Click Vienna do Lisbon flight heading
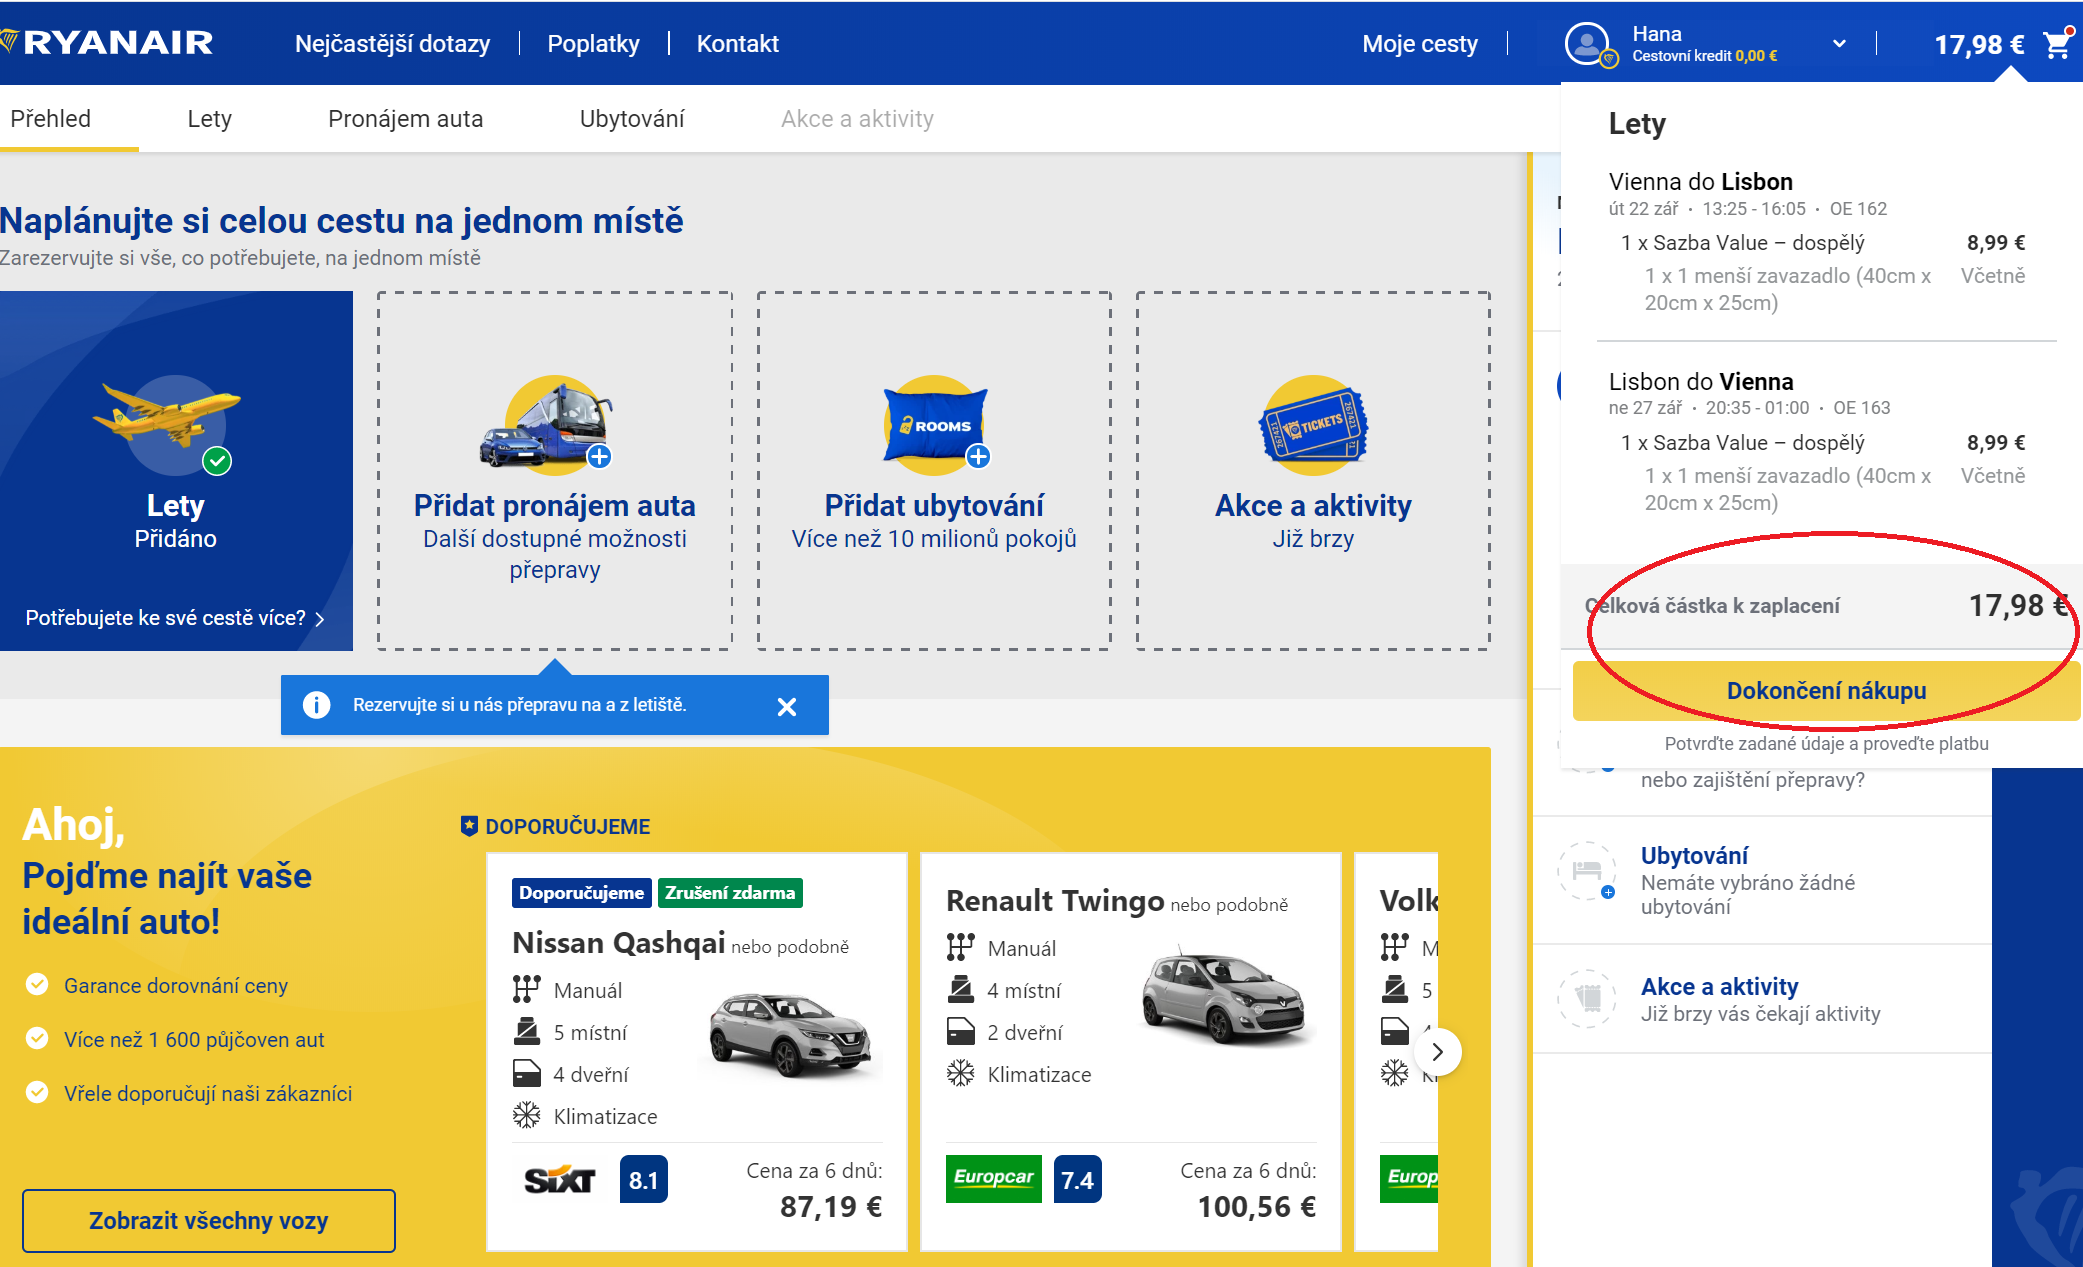Screen dimensions: 2083x1267 pyautogui.click(x=1700, y=182)
